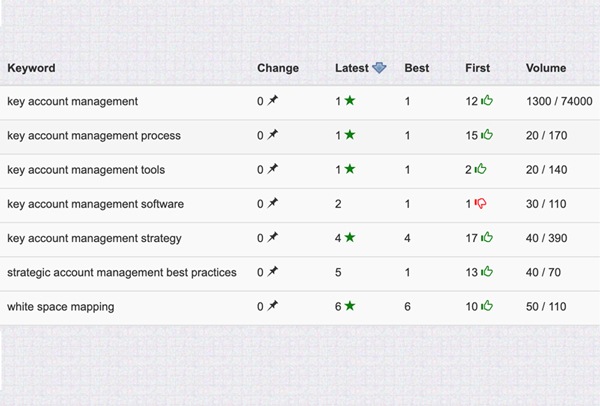
Task: Click the Latest column sort arrow icon
Action: tap(379, 68)
